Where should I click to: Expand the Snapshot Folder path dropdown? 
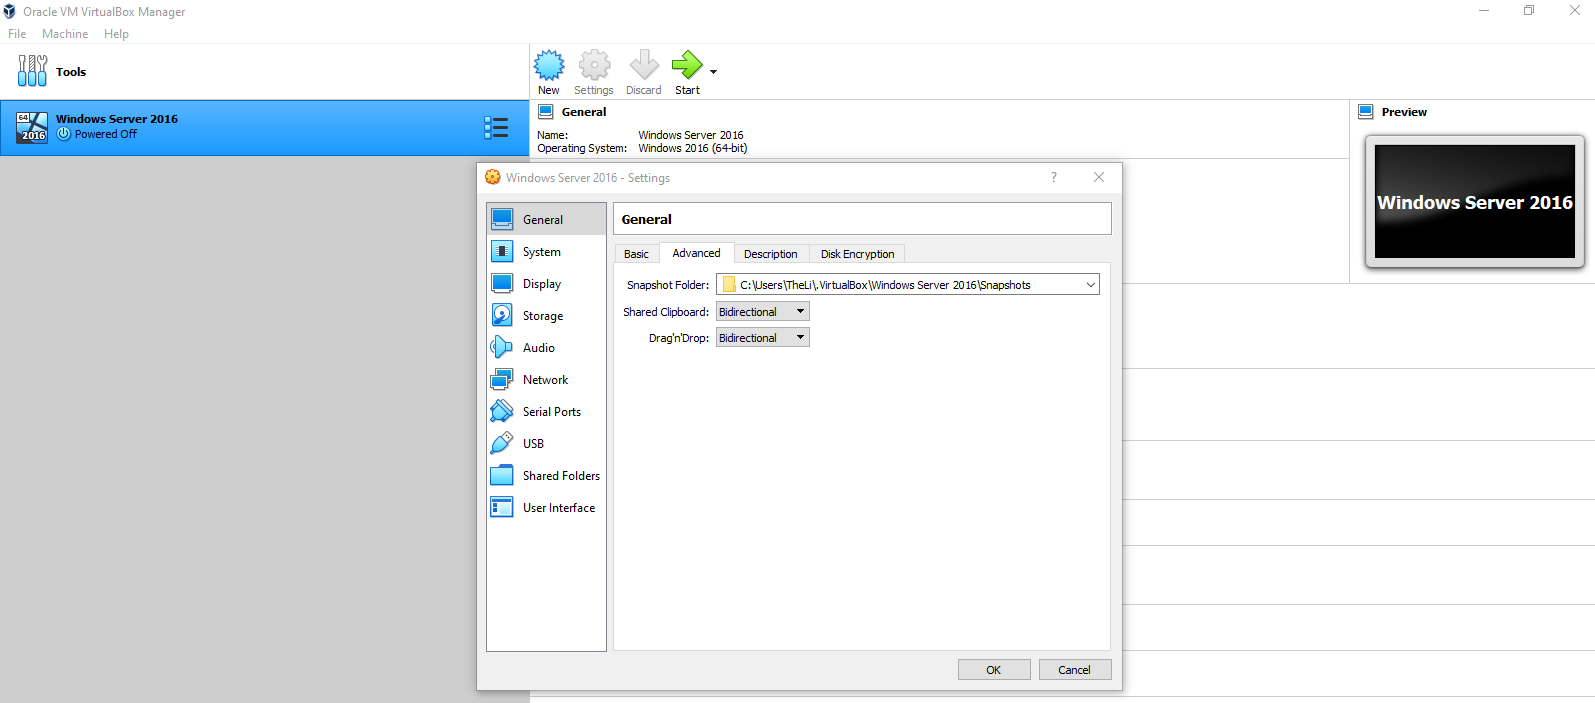(x=1090, y=285)
